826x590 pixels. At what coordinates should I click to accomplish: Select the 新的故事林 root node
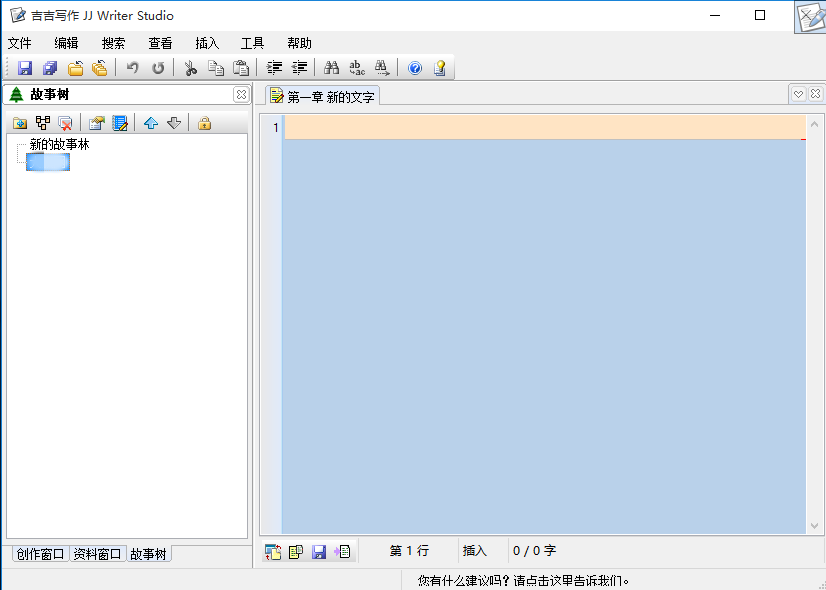pyautogui.click(x=58, y=143)
